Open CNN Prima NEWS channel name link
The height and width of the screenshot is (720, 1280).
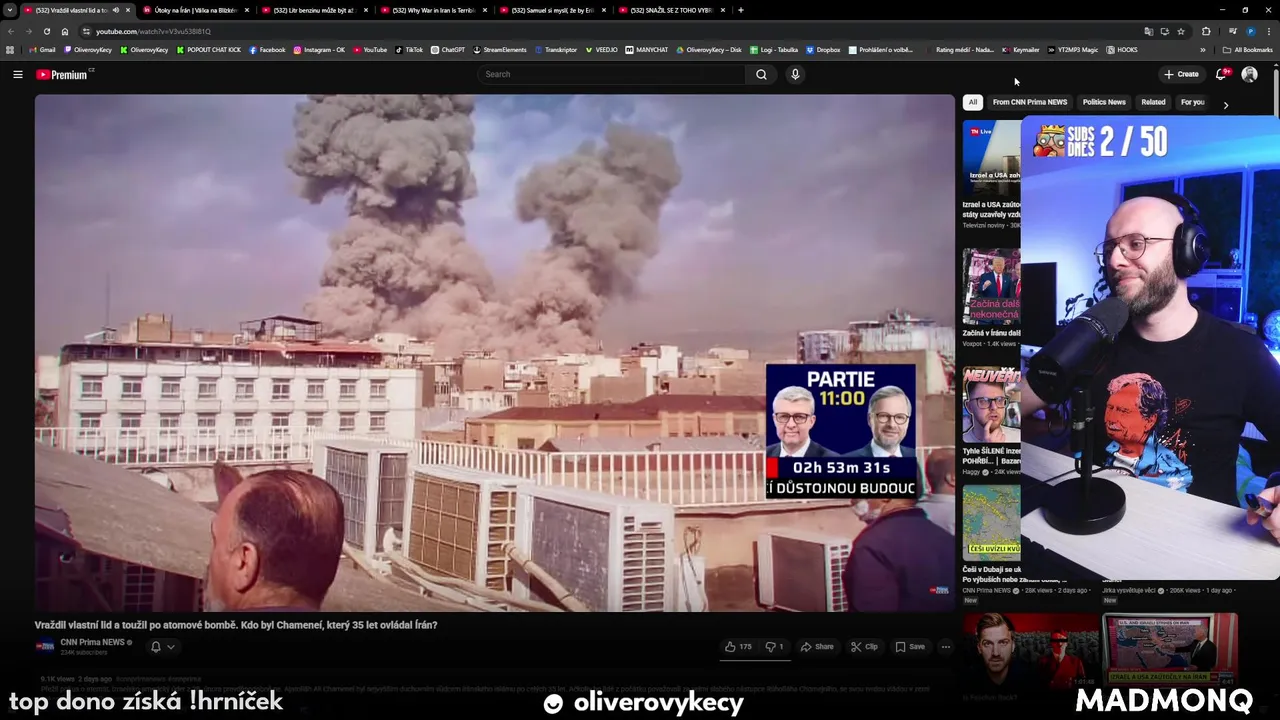[92, 642]
